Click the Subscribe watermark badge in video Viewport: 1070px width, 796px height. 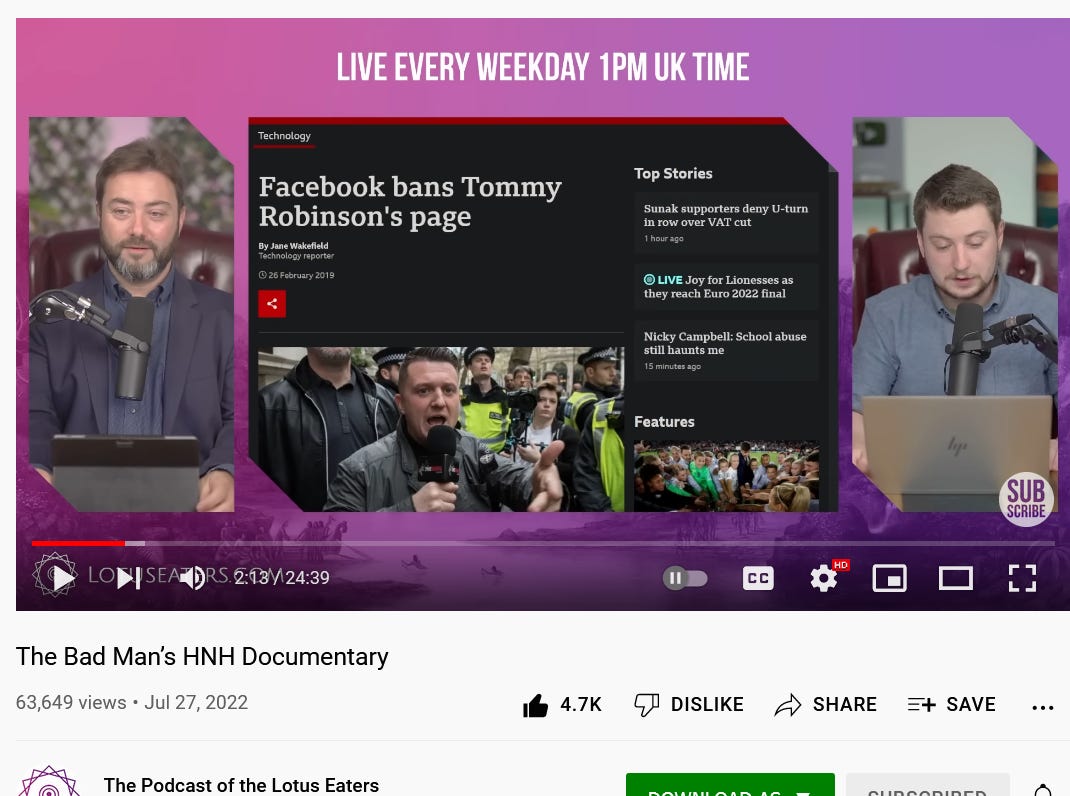1026,499
